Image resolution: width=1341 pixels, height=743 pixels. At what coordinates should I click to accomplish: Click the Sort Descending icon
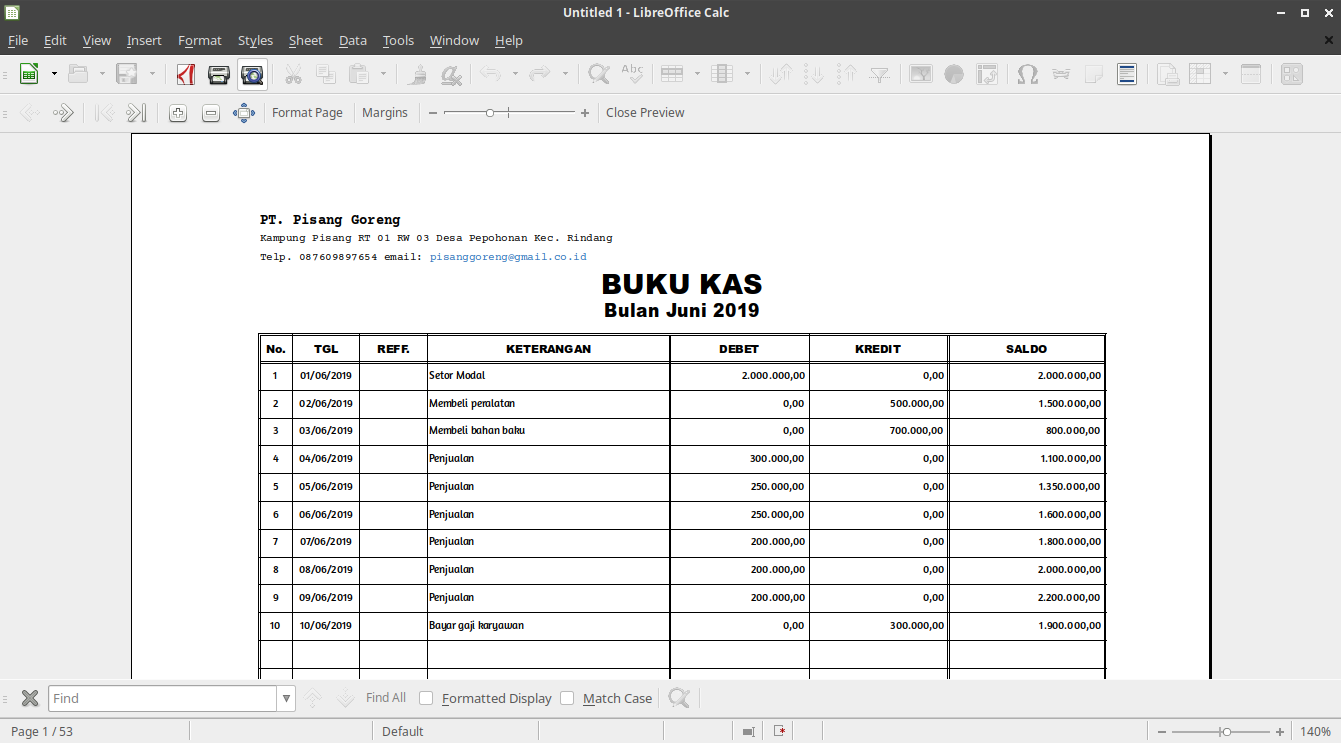coord(847,74)
